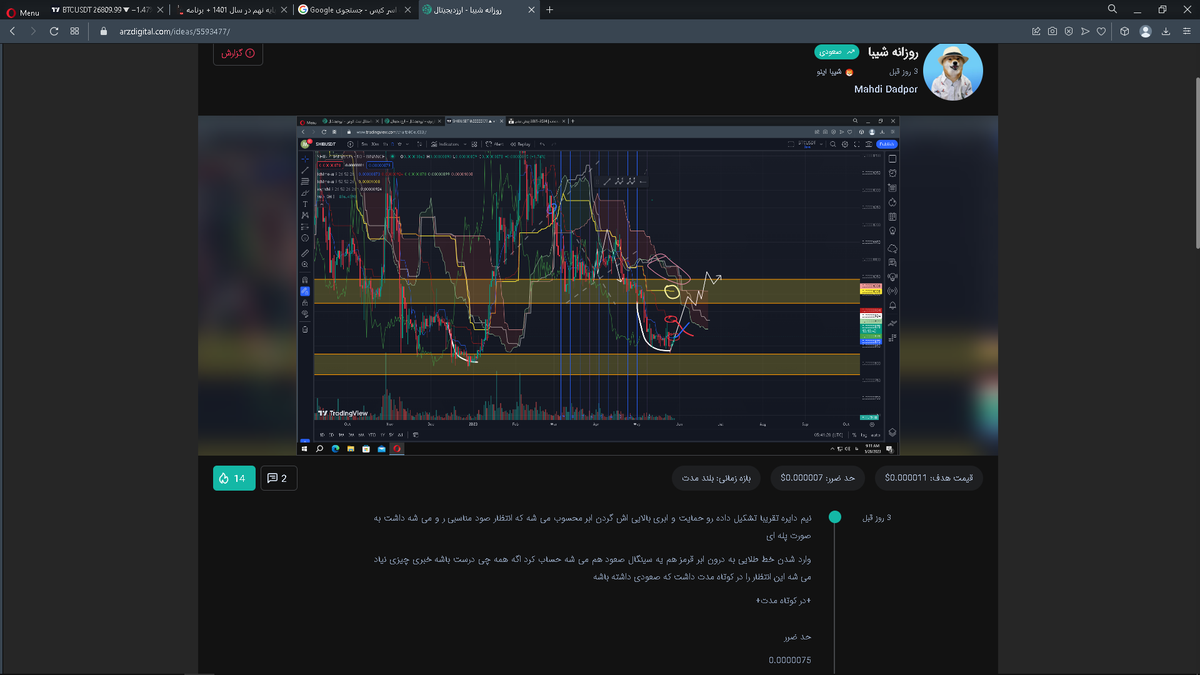
Task: Close the Google search tab
Action: tap(409, 10)
